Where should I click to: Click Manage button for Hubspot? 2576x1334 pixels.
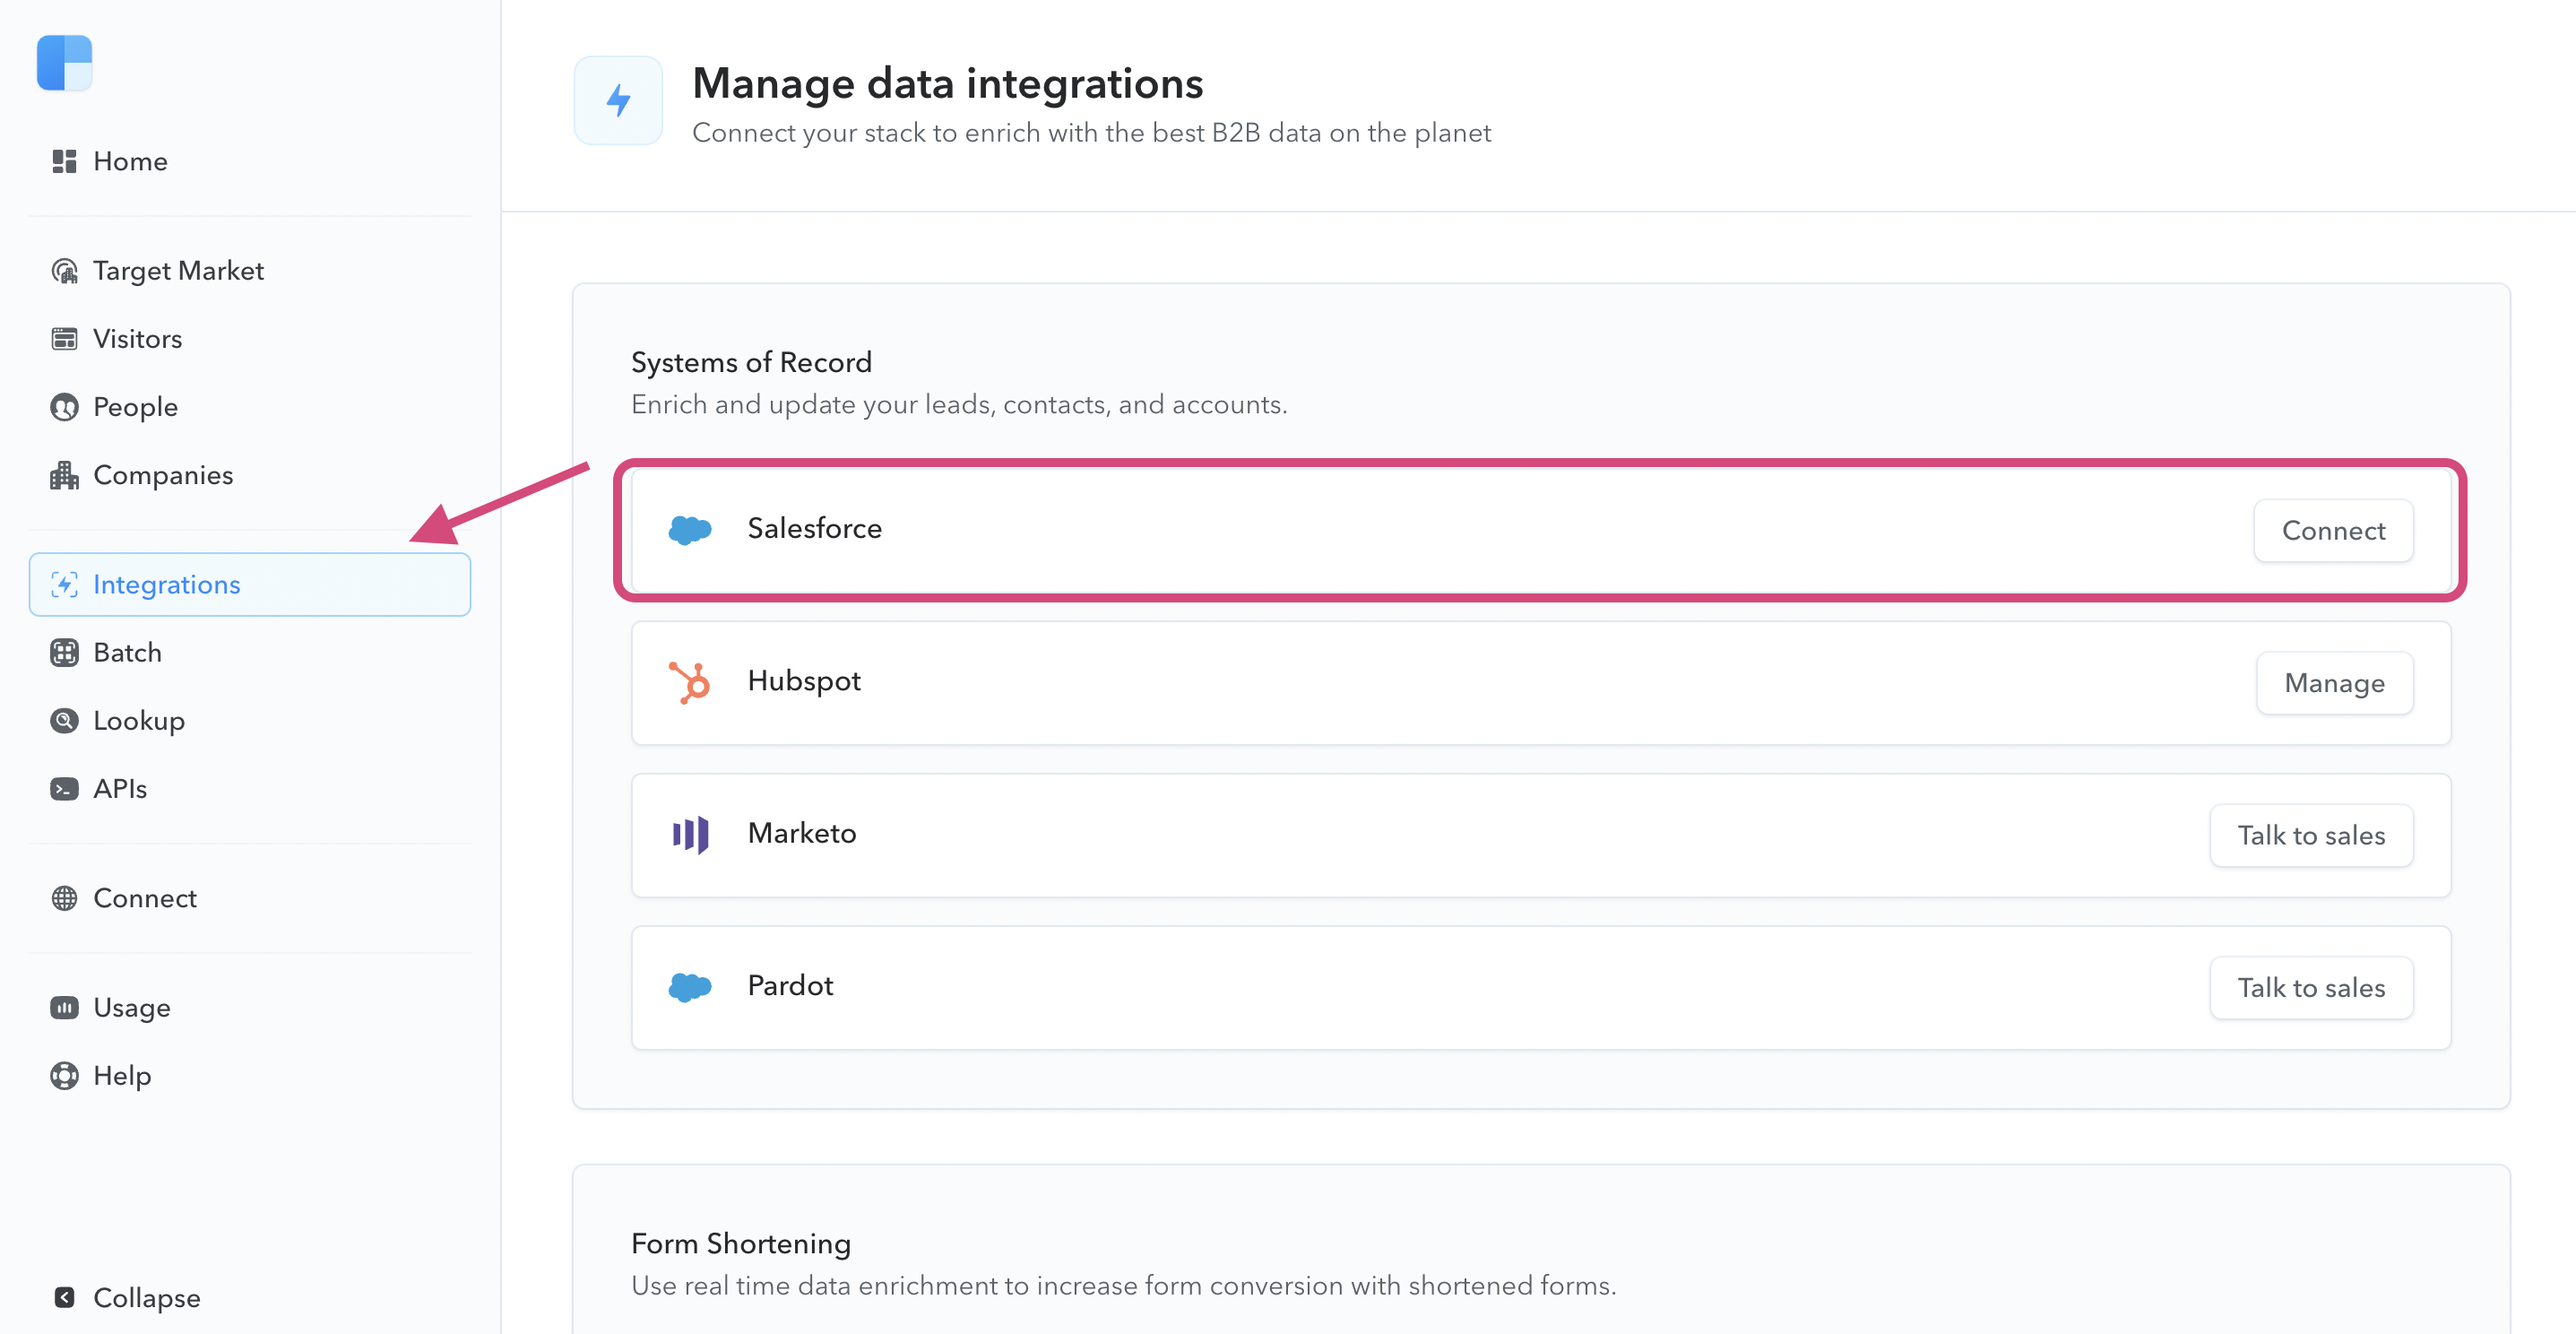point(2334,683)
